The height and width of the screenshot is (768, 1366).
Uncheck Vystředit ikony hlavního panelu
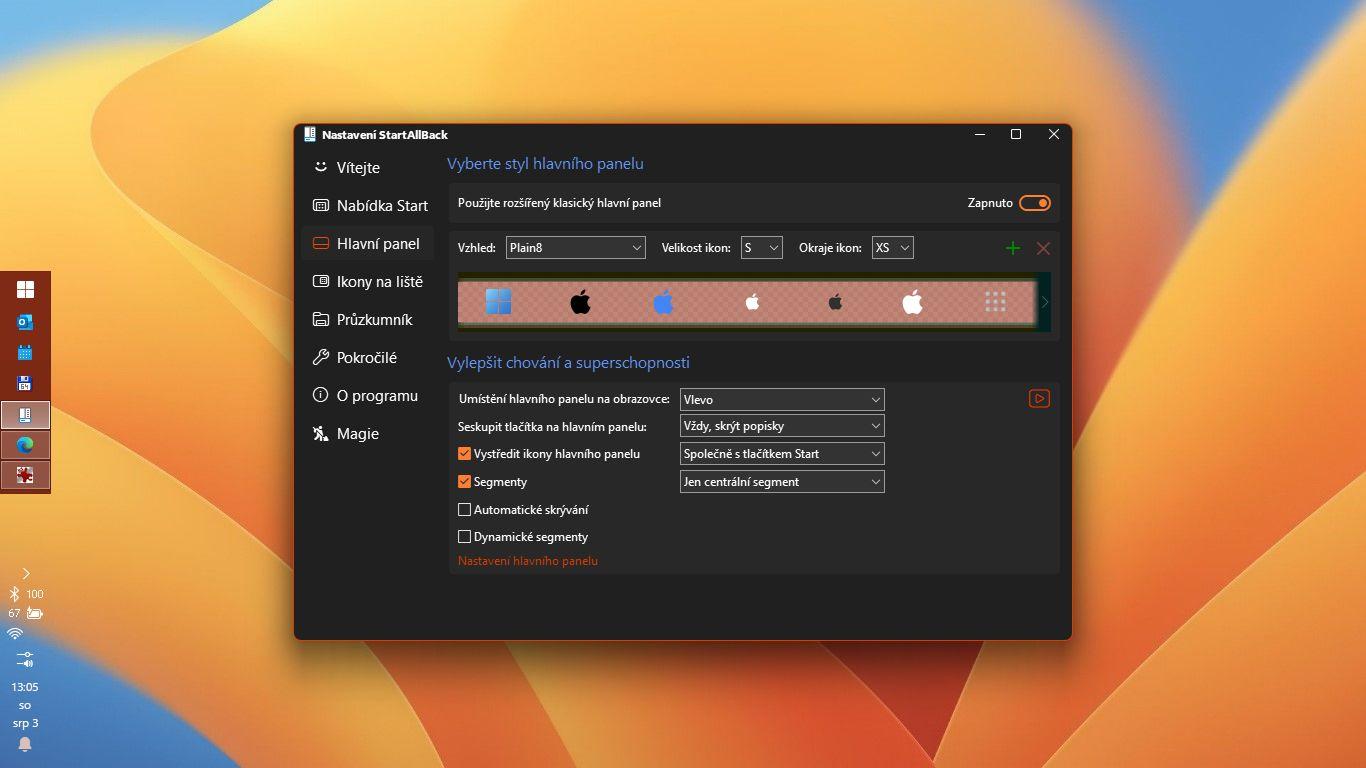(464, 453)
